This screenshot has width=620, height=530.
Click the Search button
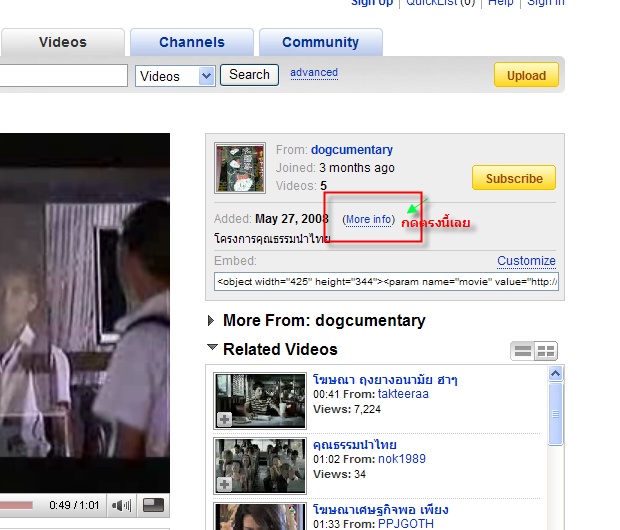[250, 75]
